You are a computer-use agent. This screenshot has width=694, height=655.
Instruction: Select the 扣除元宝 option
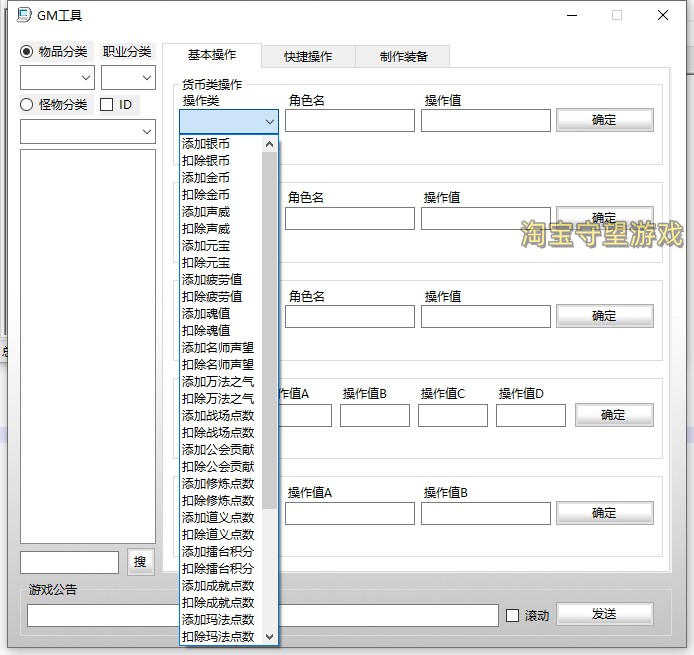(x=221, y=263)
